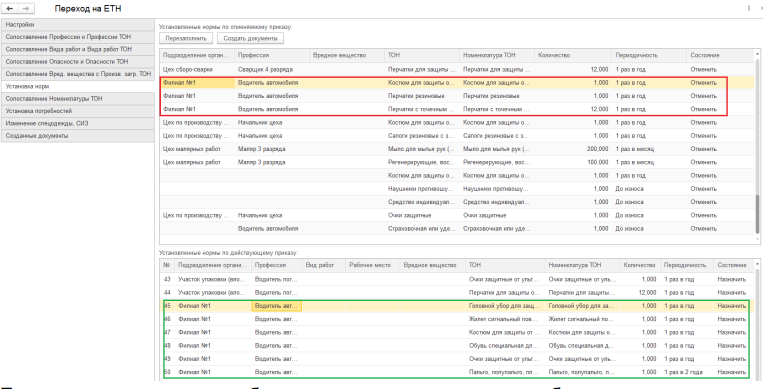Select Пальто, полупальто ТОН cell in row 50
The image size is (774, 389).
[x=505, y=372]
